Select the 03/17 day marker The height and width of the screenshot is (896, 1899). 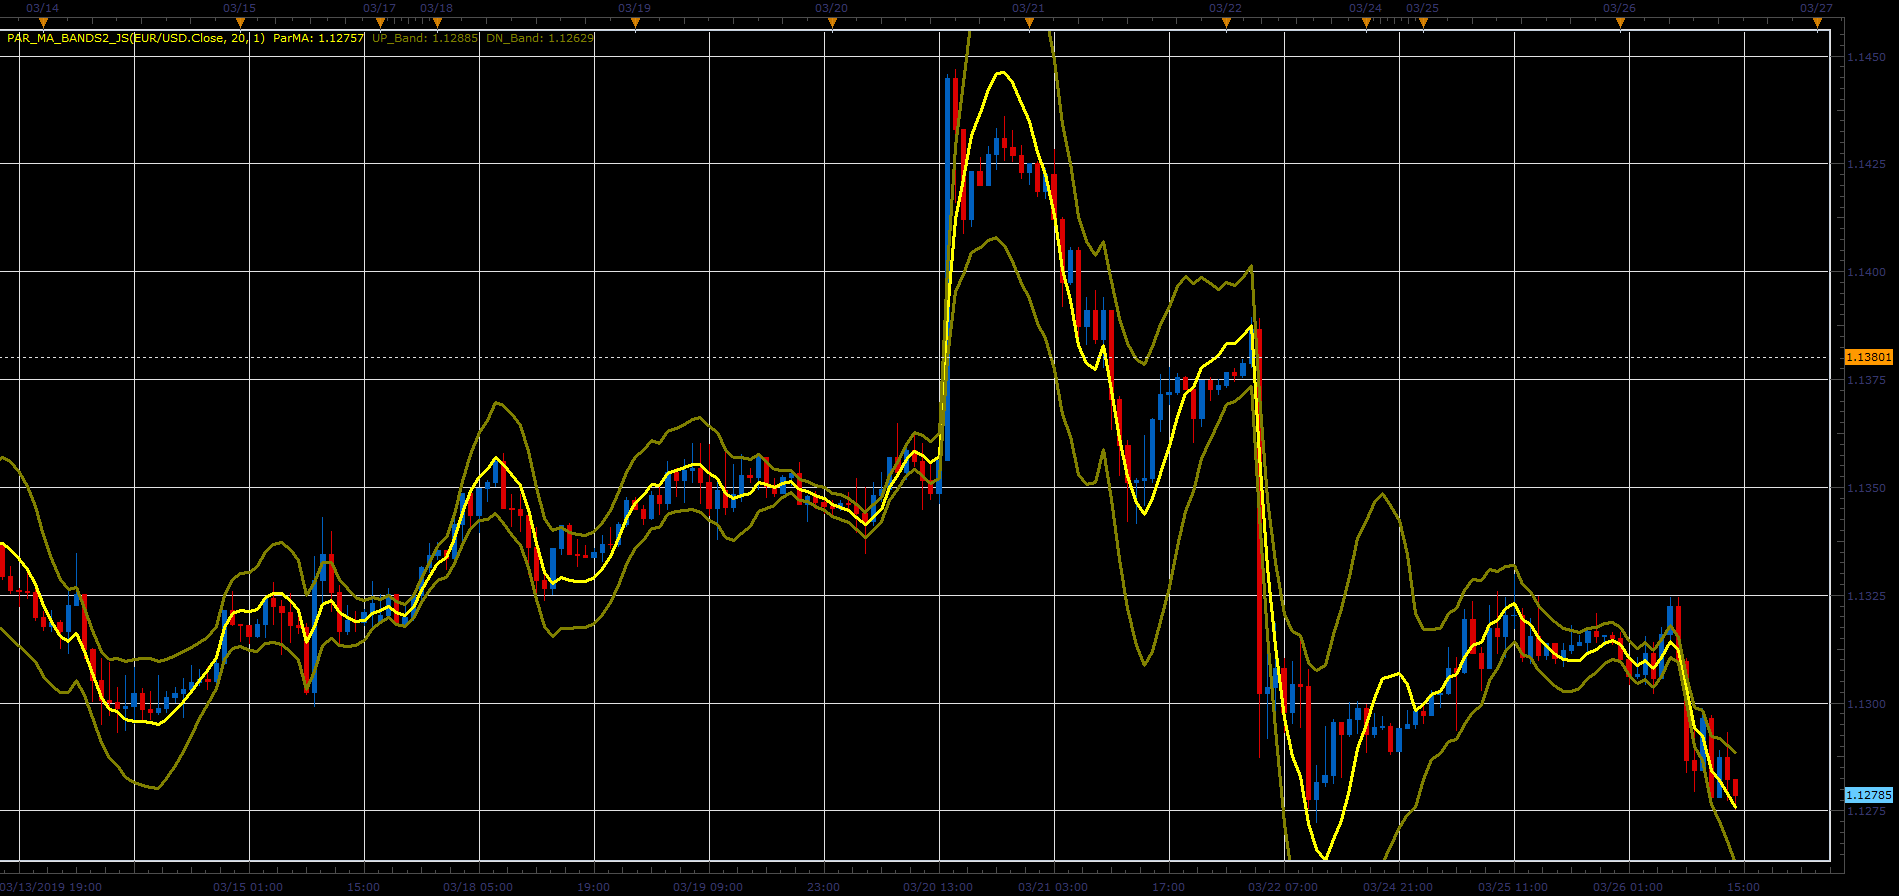tap(380, 23)
